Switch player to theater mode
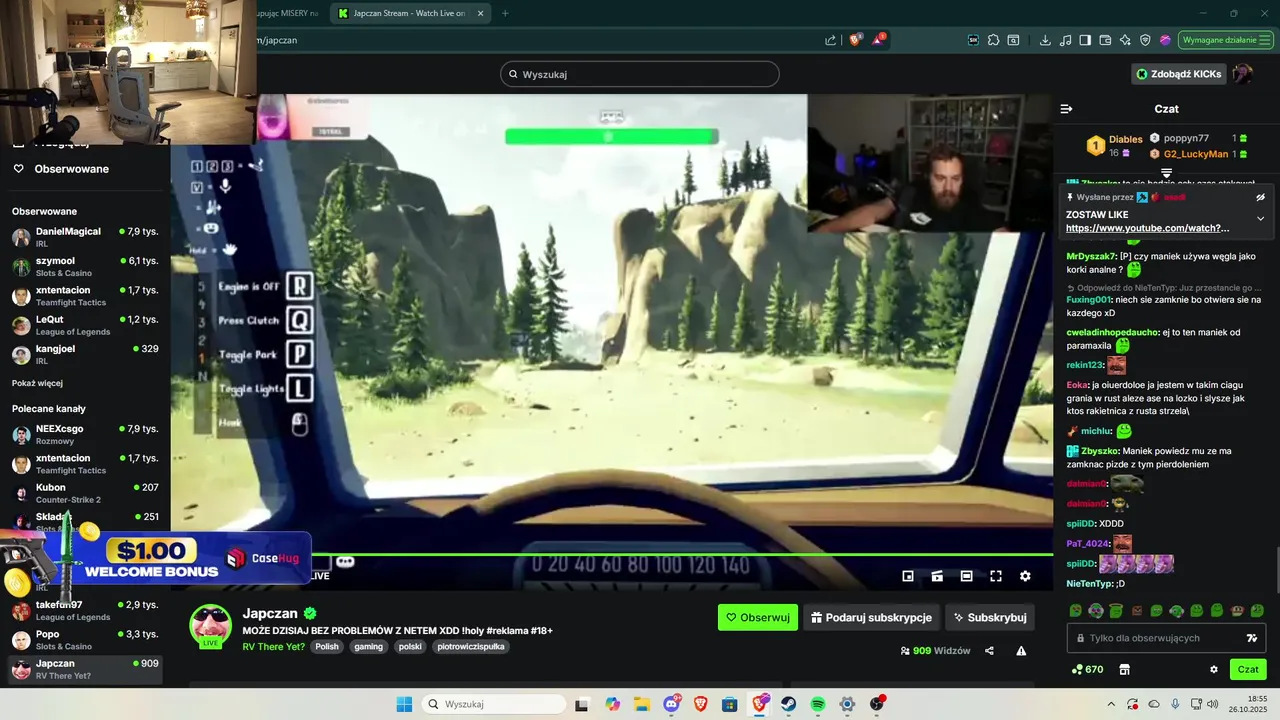The image size is (1280, 720). click(x=966, y=576)
